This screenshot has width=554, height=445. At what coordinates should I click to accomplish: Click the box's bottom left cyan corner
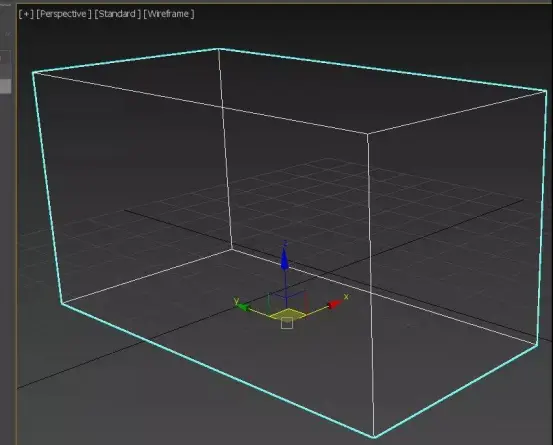(x=61, y=303)
